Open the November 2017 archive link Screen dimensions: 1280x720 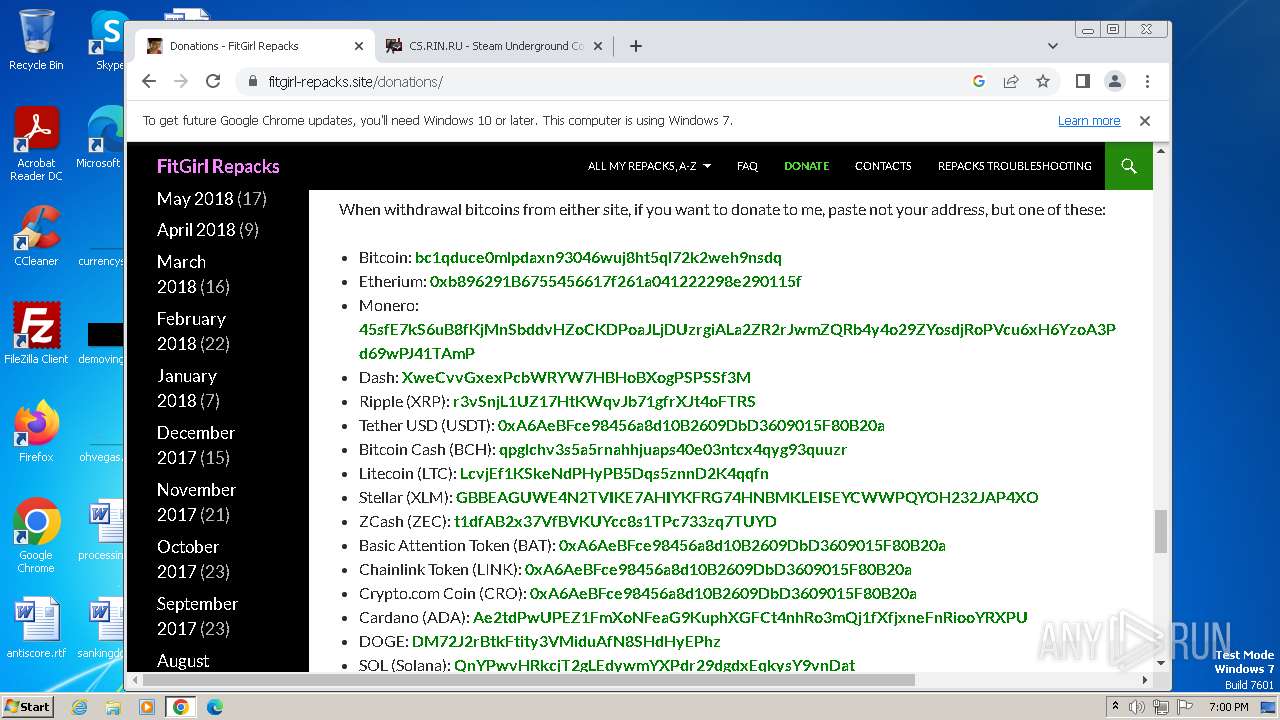click(x=196, y=502)
